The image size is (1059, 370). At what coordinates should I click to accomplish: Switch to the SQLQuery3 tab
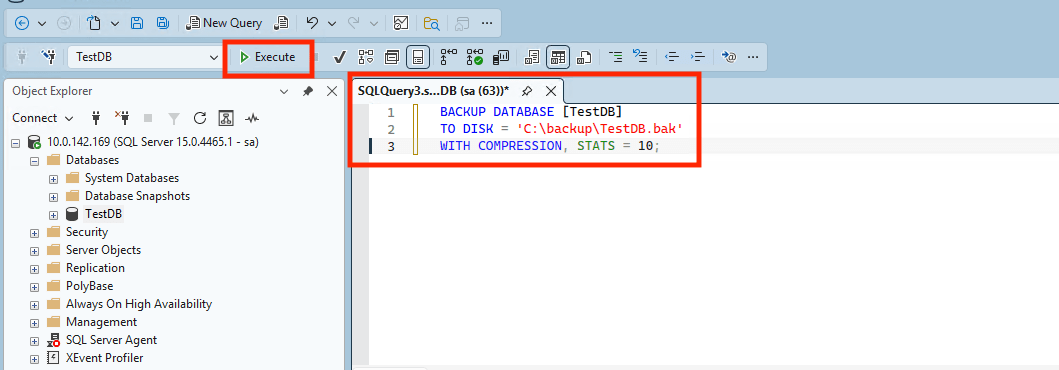433,90
